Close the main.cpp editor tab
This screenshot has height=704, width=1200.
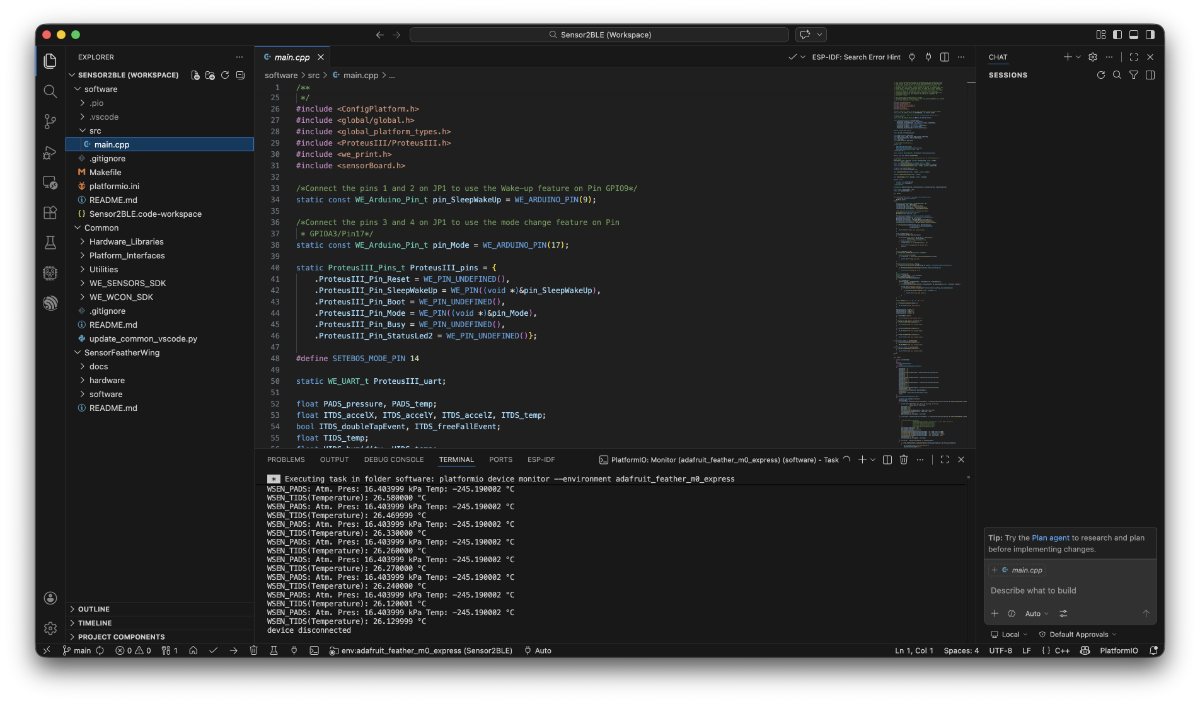coord(321,57)
